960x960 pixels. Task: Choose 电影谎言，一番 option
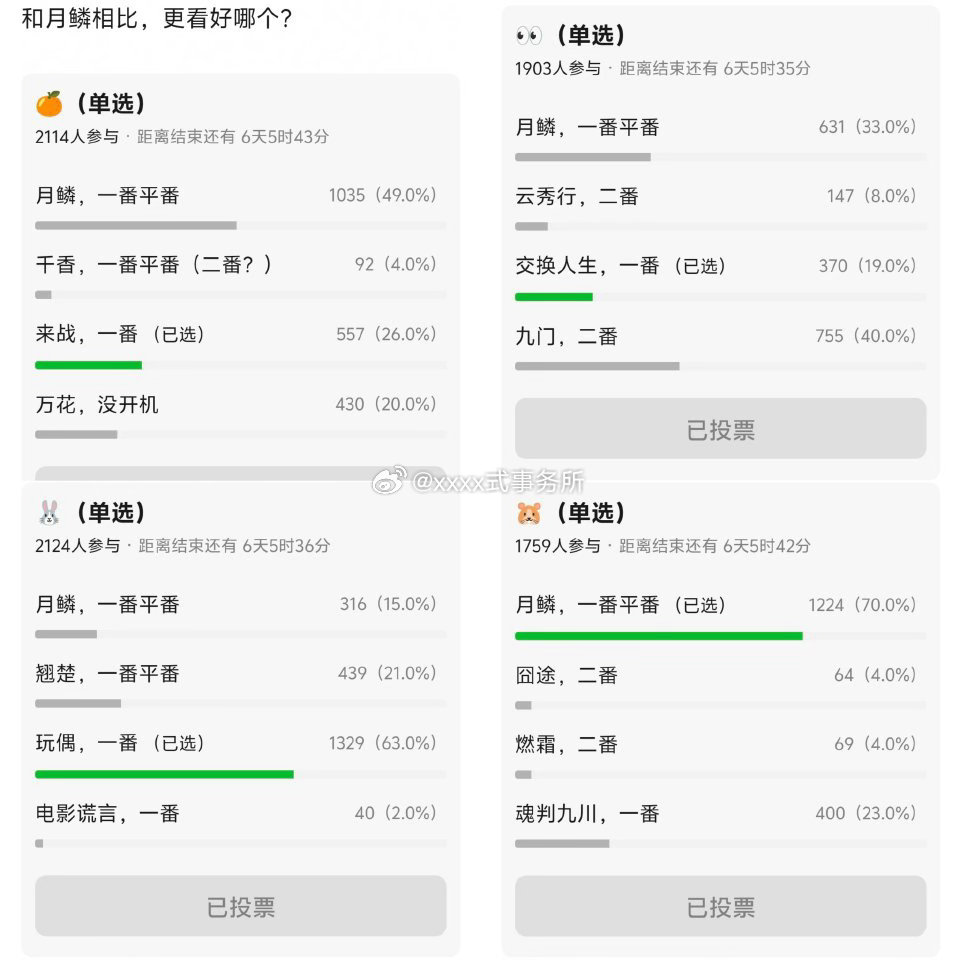108,814
